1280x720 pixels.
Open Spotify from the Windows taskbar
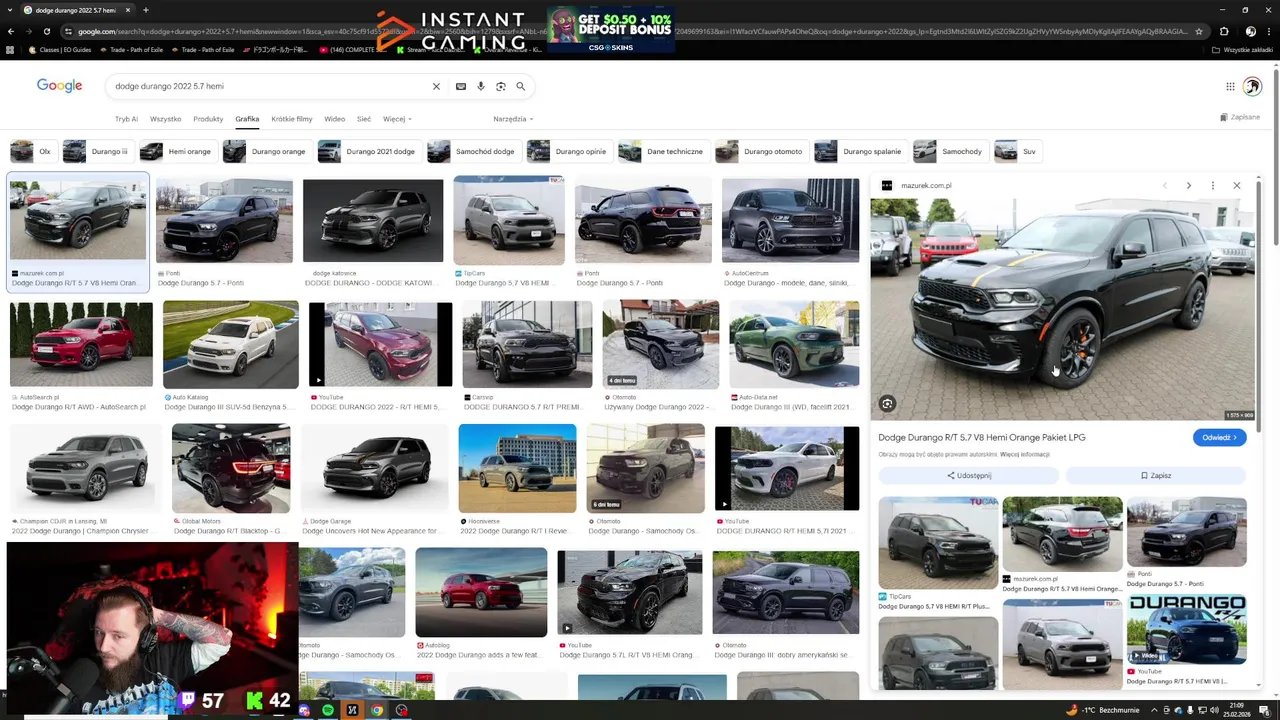(x=328, y=710)
